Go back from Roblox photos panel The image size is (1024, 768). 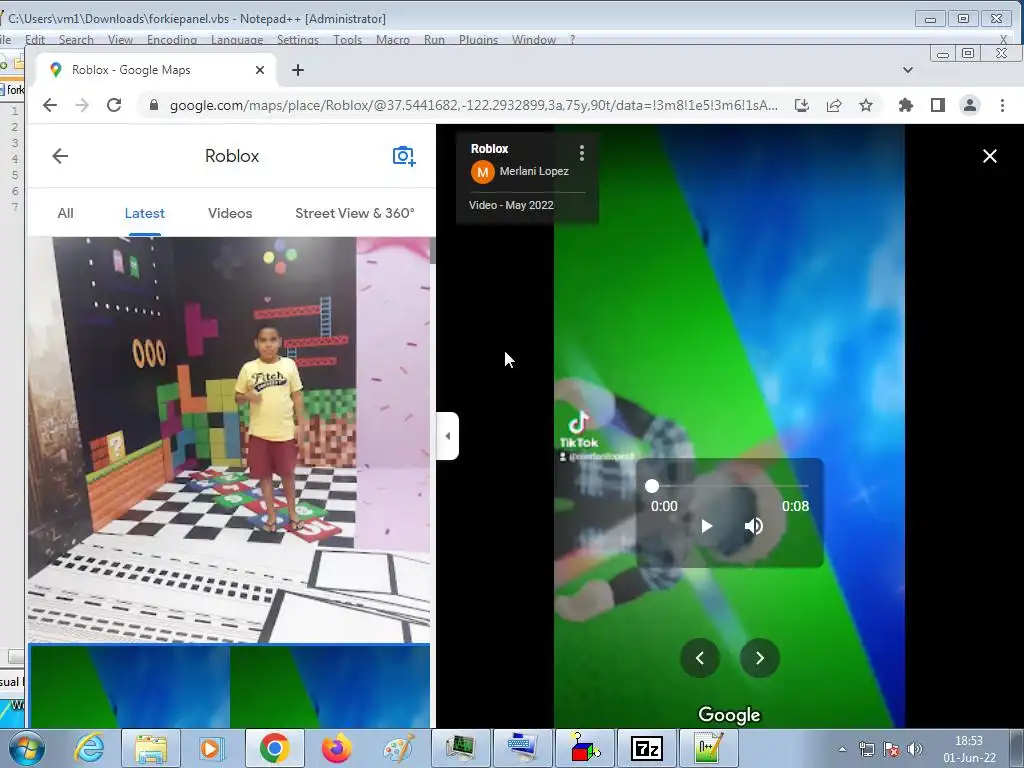coord(60,156)
